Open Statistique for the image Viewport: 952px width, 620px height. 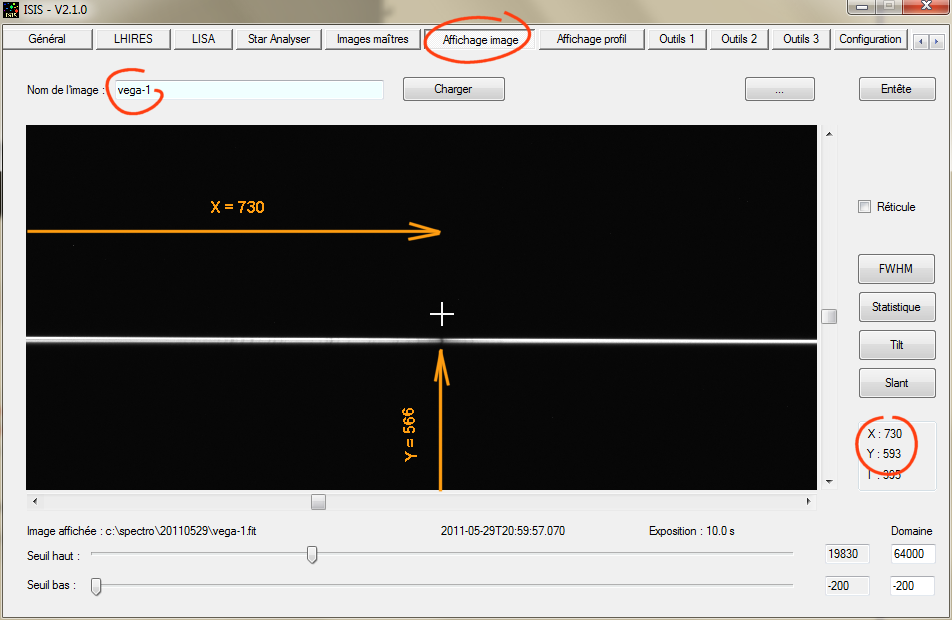(897, 307)
